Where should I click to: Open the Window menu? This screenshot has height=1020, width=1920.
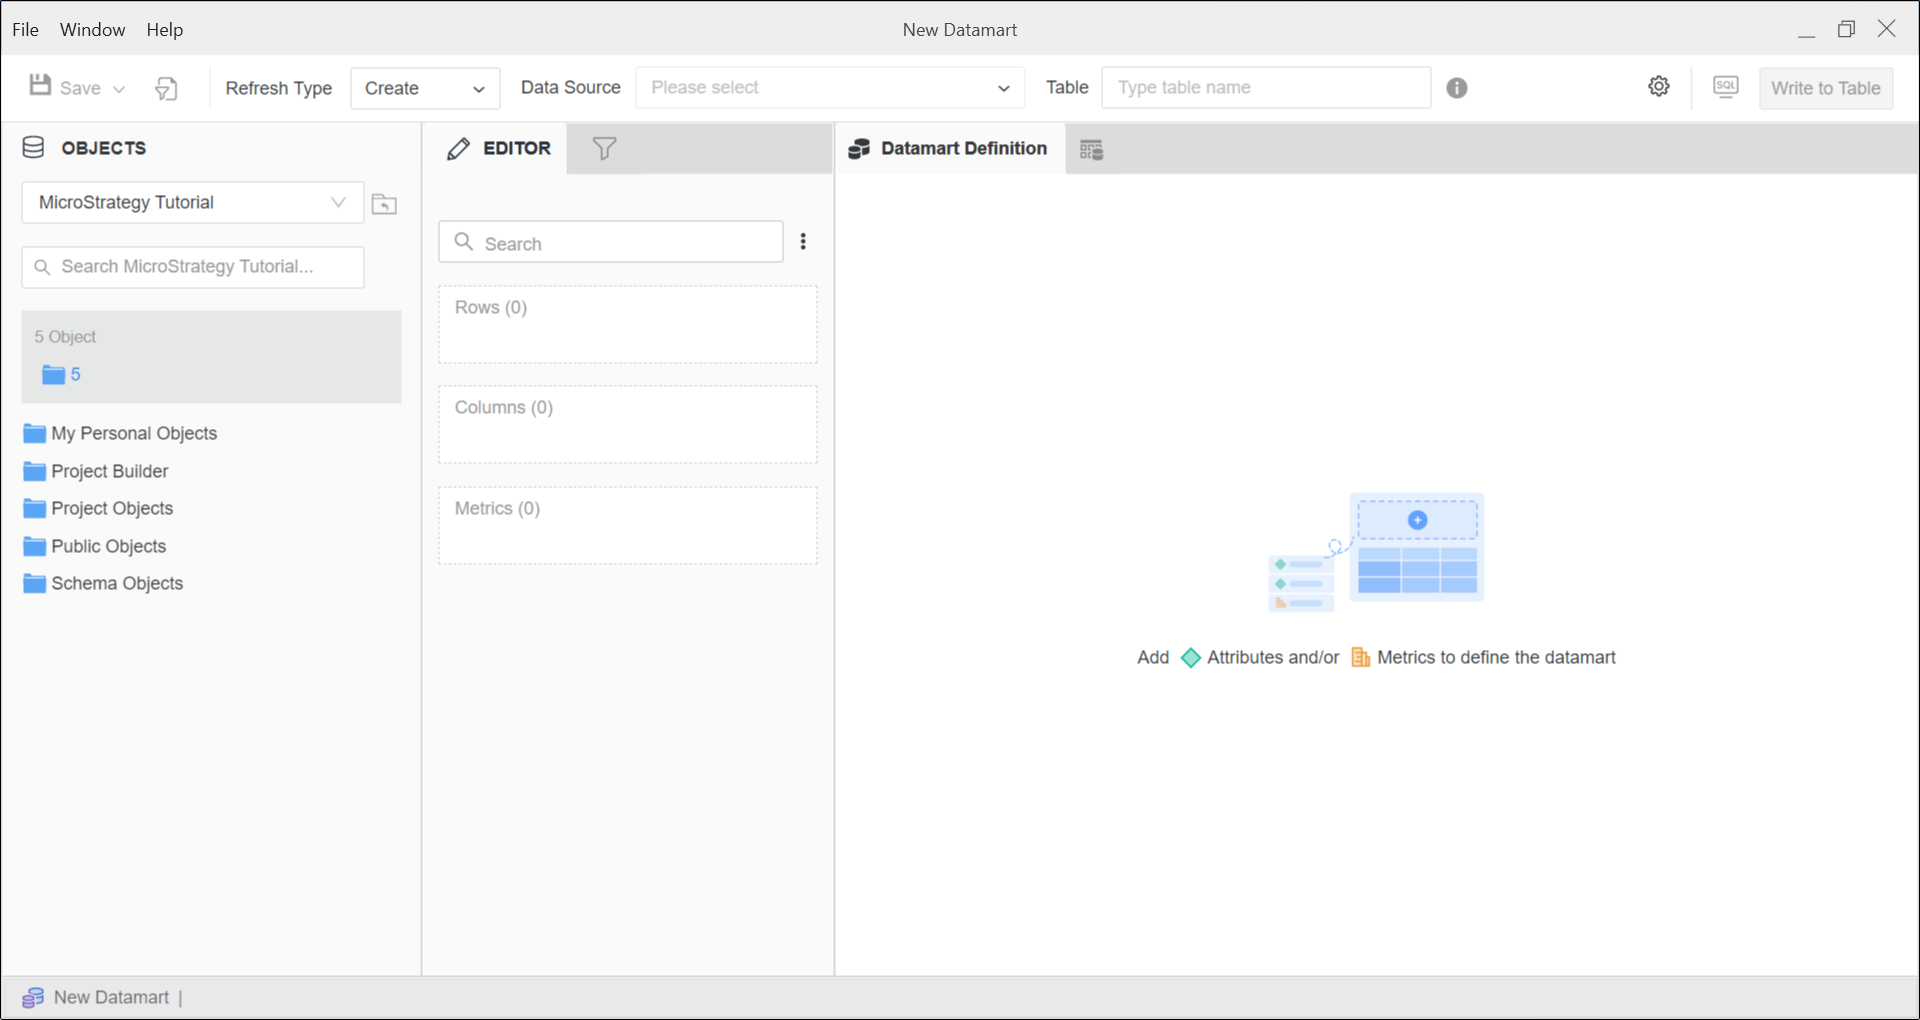coord(92,30)
